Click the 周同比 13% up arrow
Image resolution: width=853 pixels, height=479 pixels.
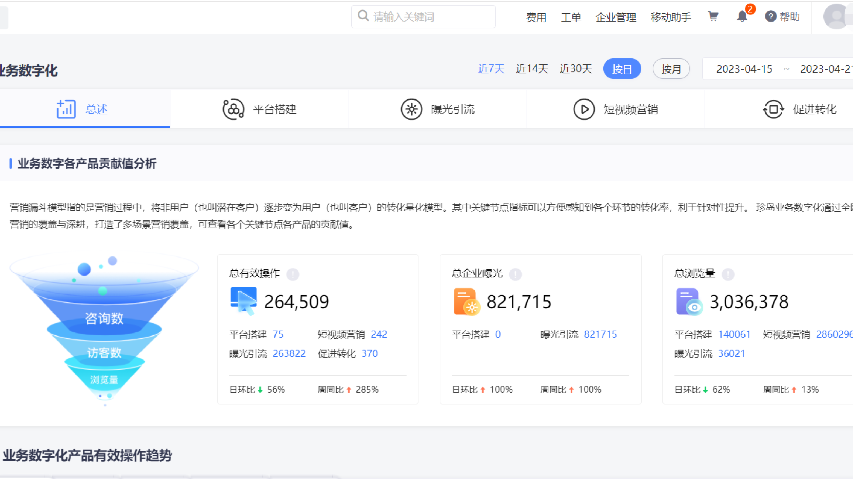pyautogui.click(x=794, y=390)
